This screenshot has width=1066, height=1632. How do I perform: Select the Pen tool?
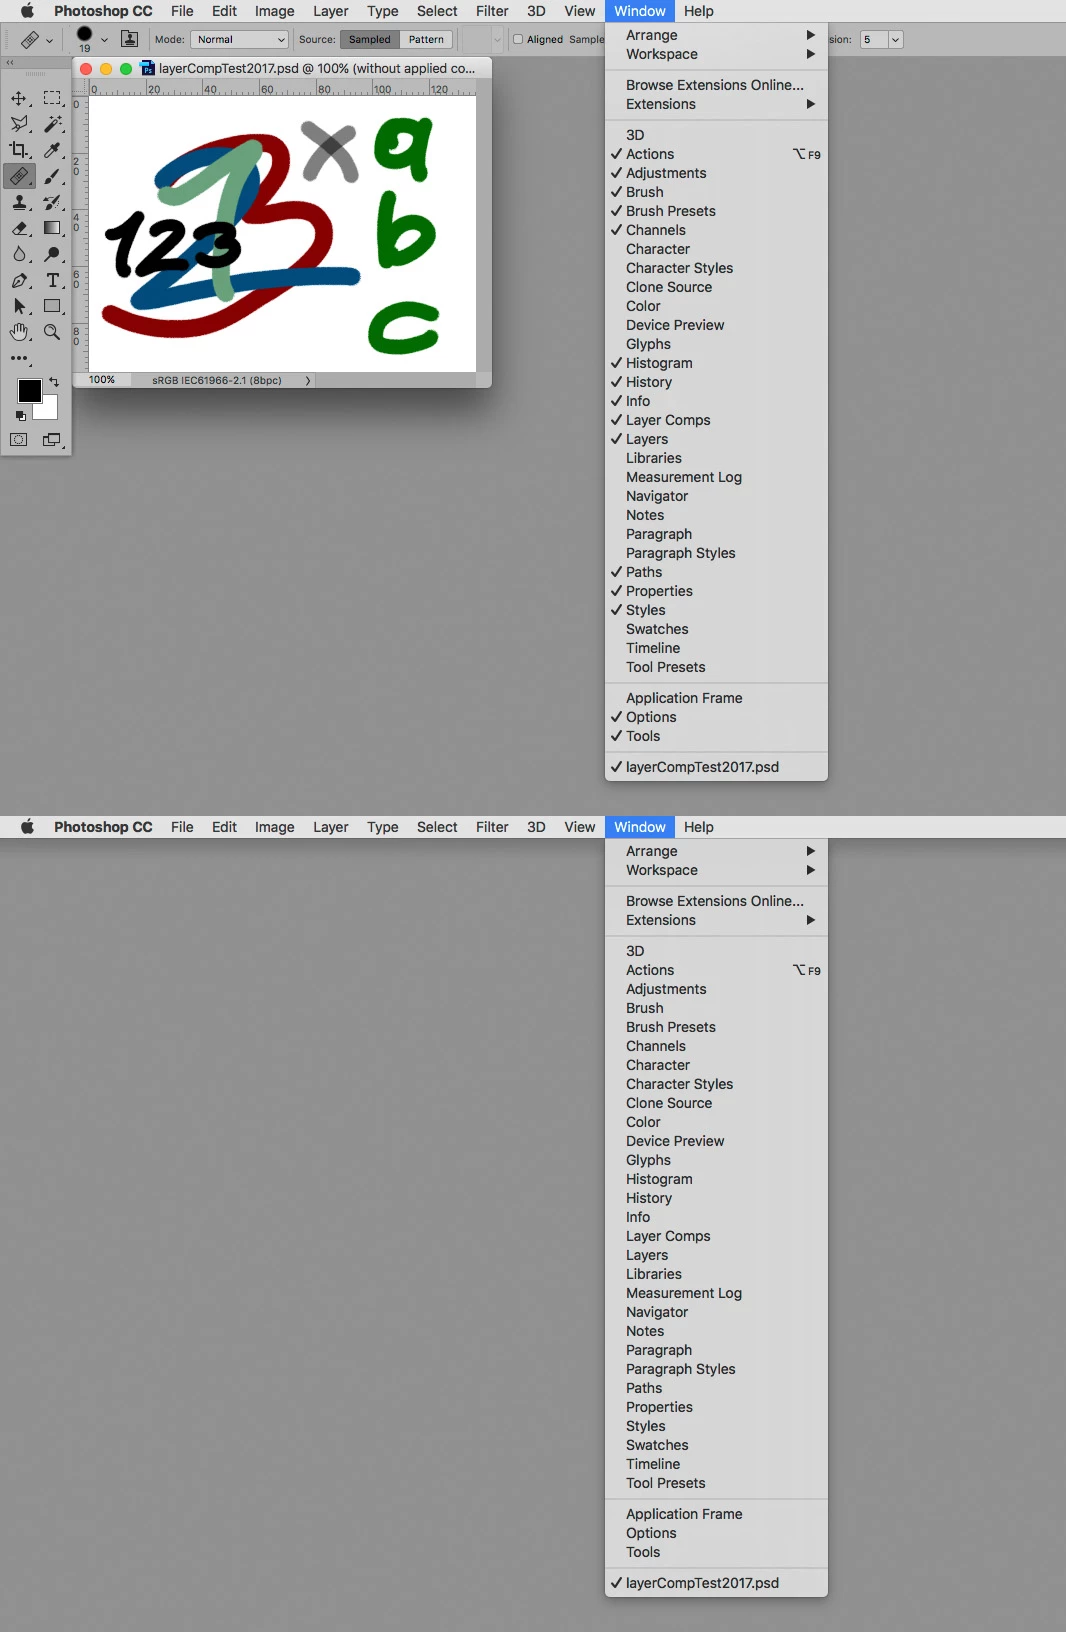point(19,280)
